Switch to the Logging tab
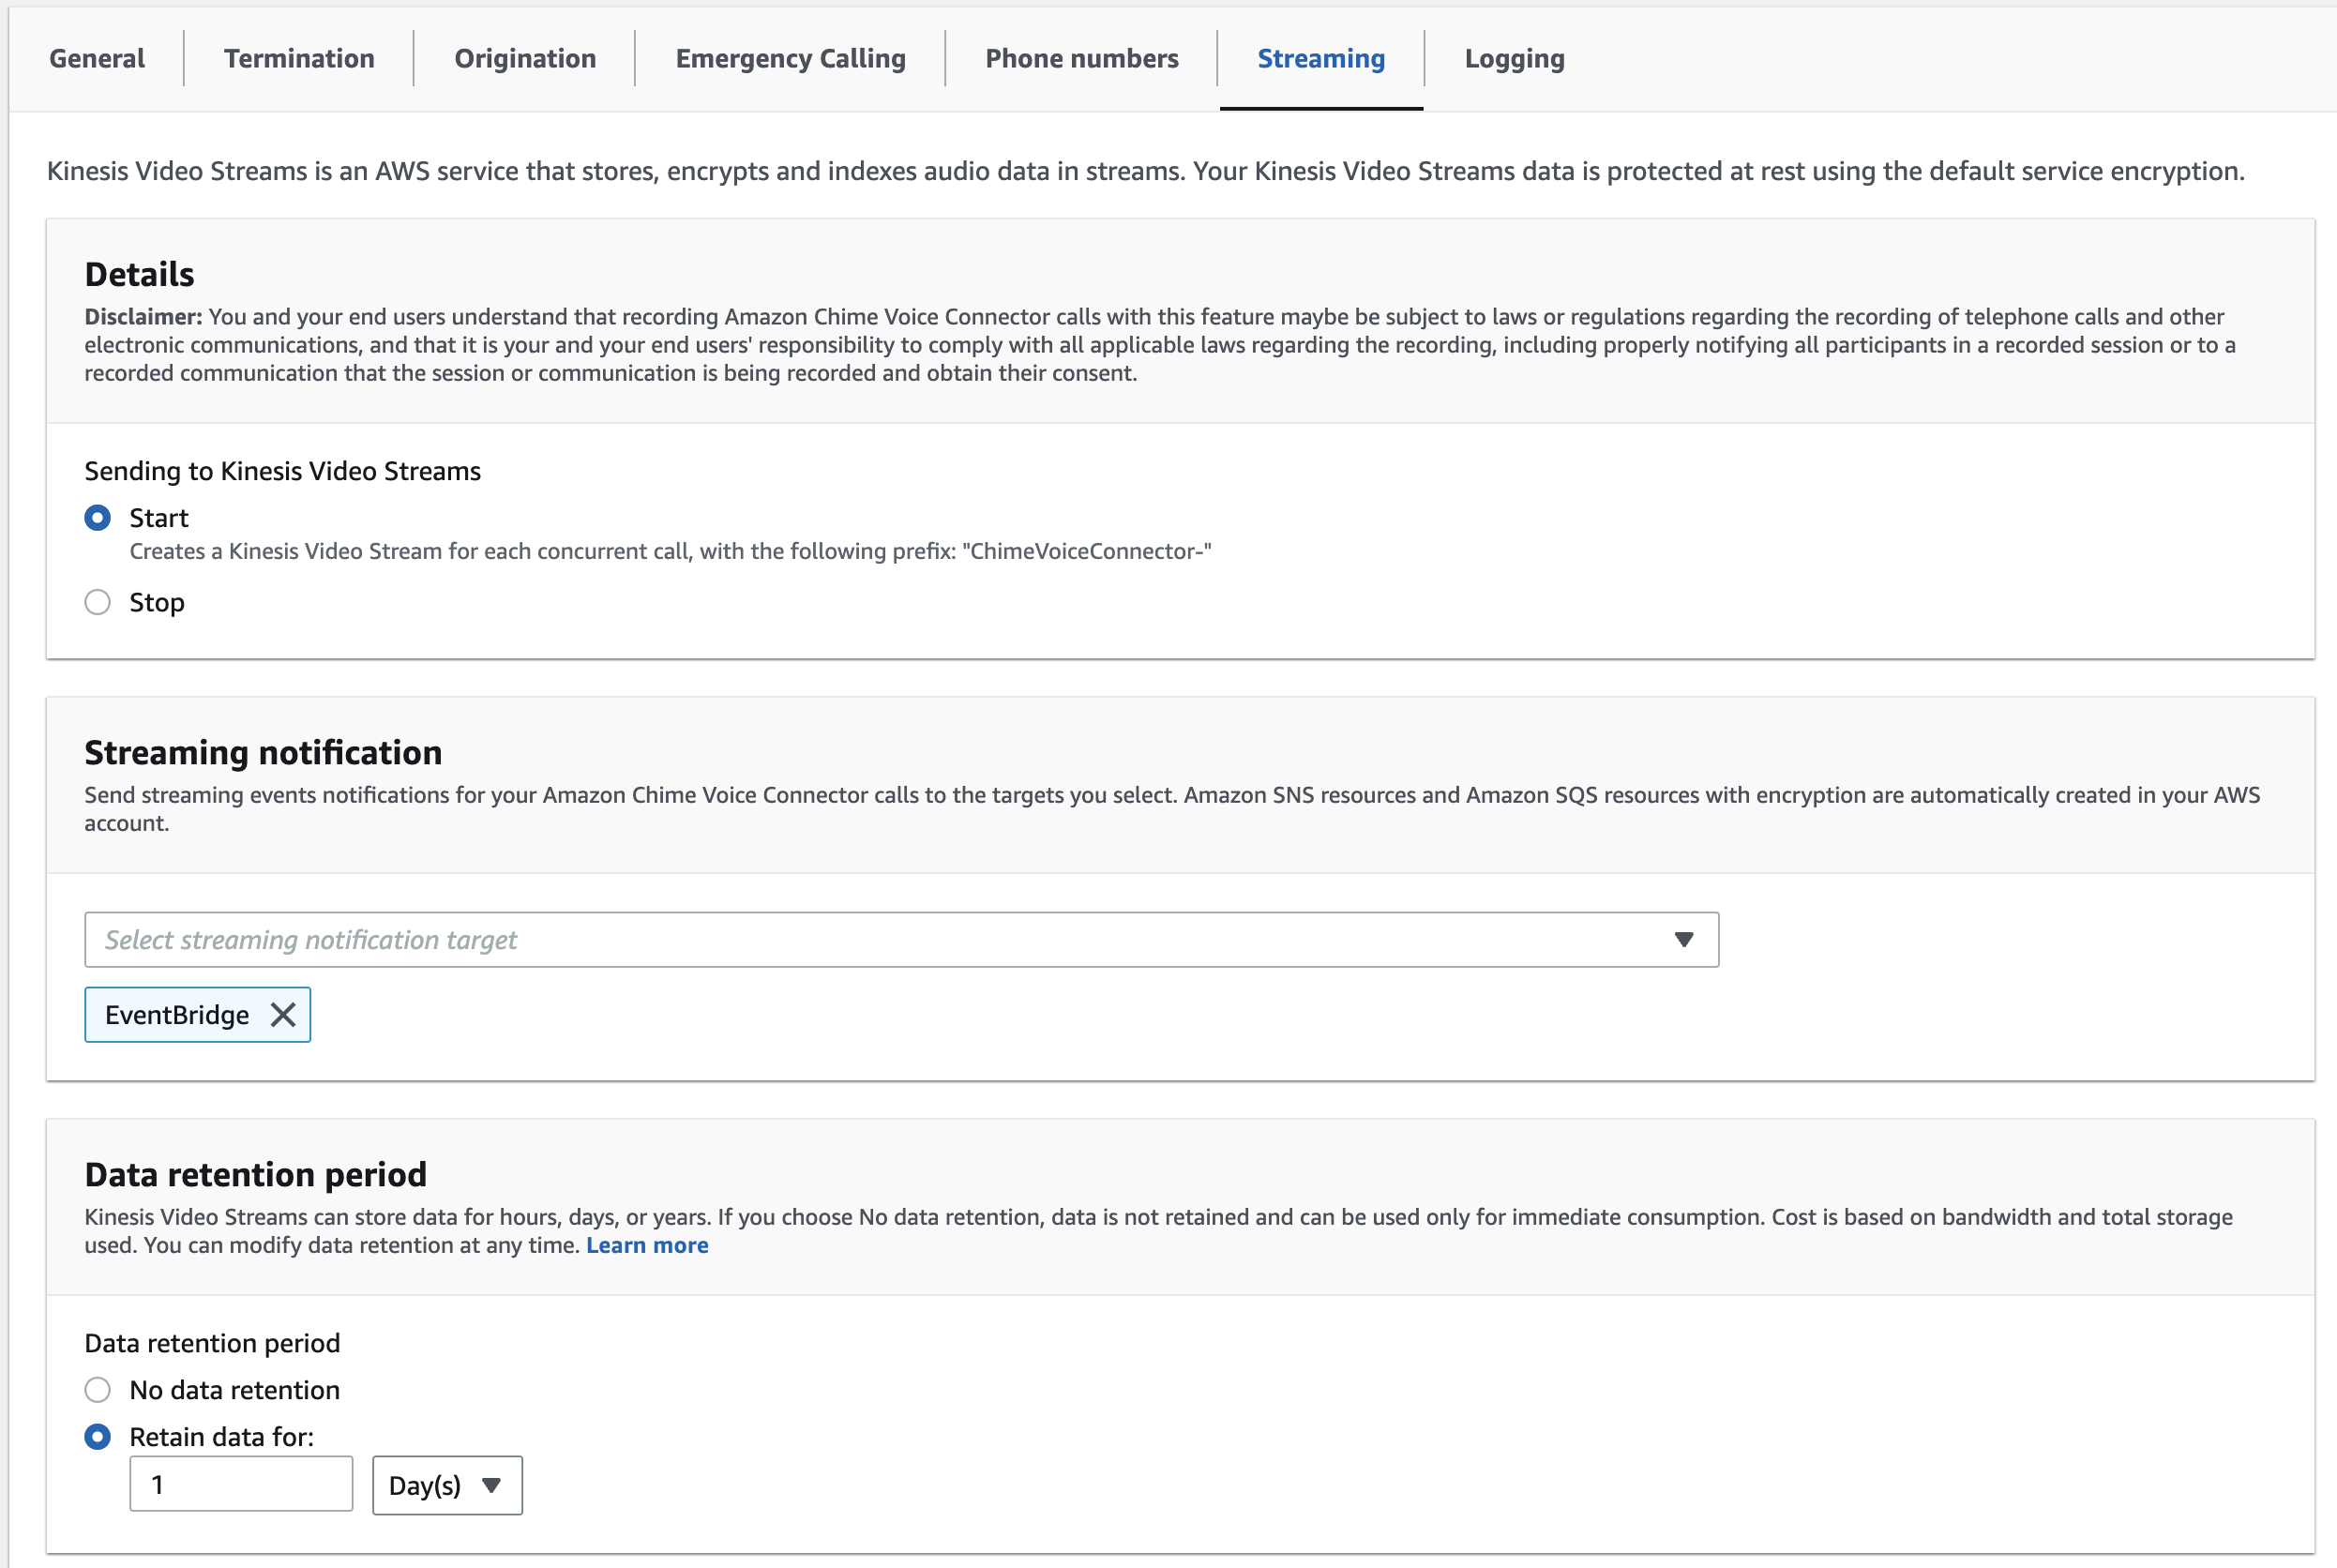Image resolution: width=2337 pixels, height=1568 pixels. pos(1514,59)
